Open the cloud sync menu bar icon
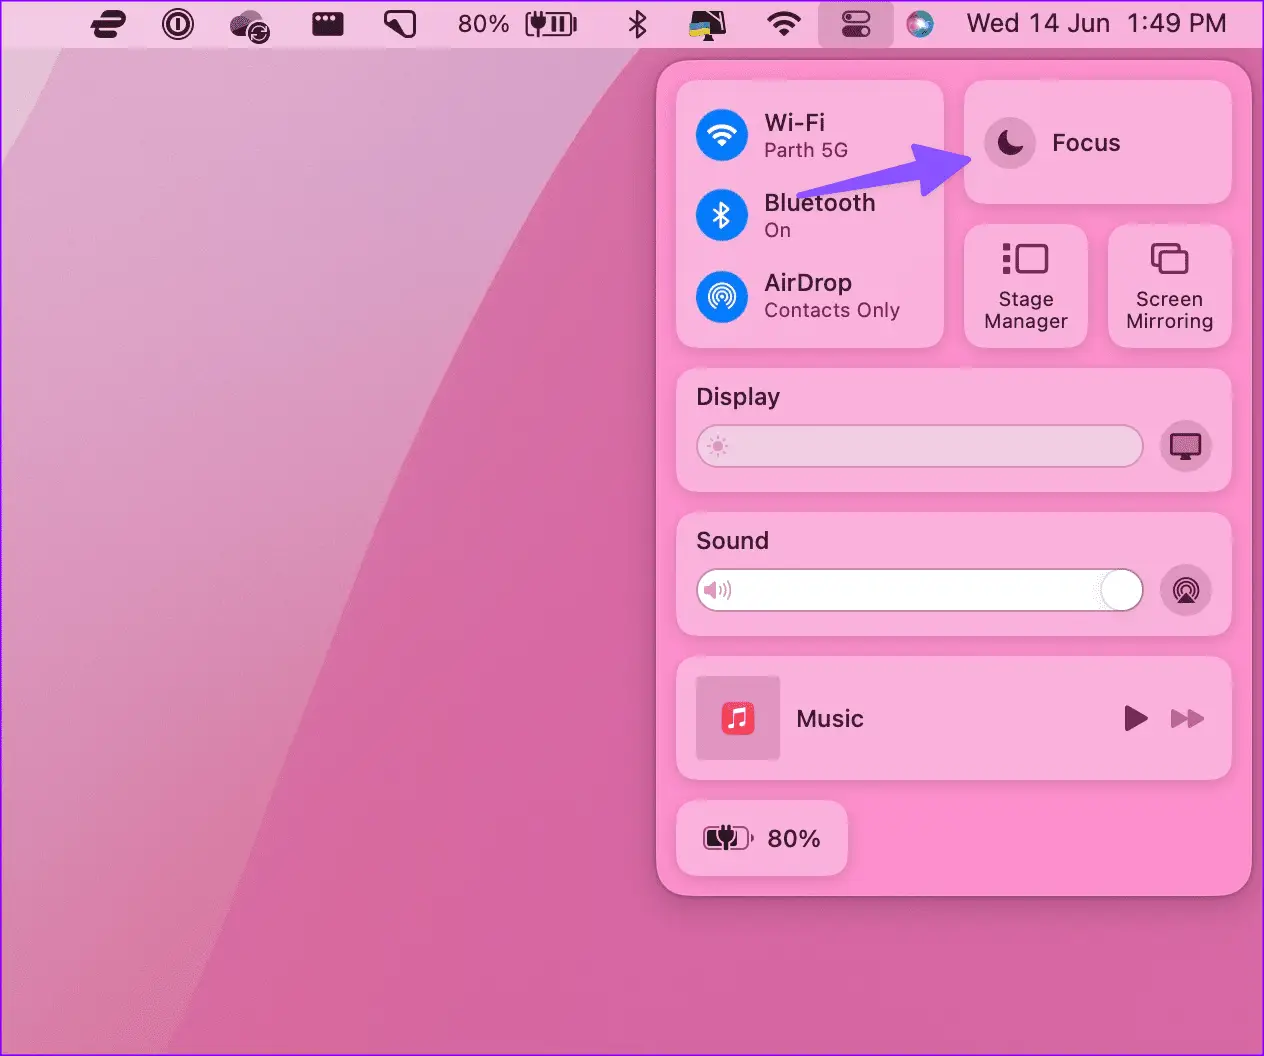The image size is (1264, 1056). pyautogui.click(x=248, y=25)
